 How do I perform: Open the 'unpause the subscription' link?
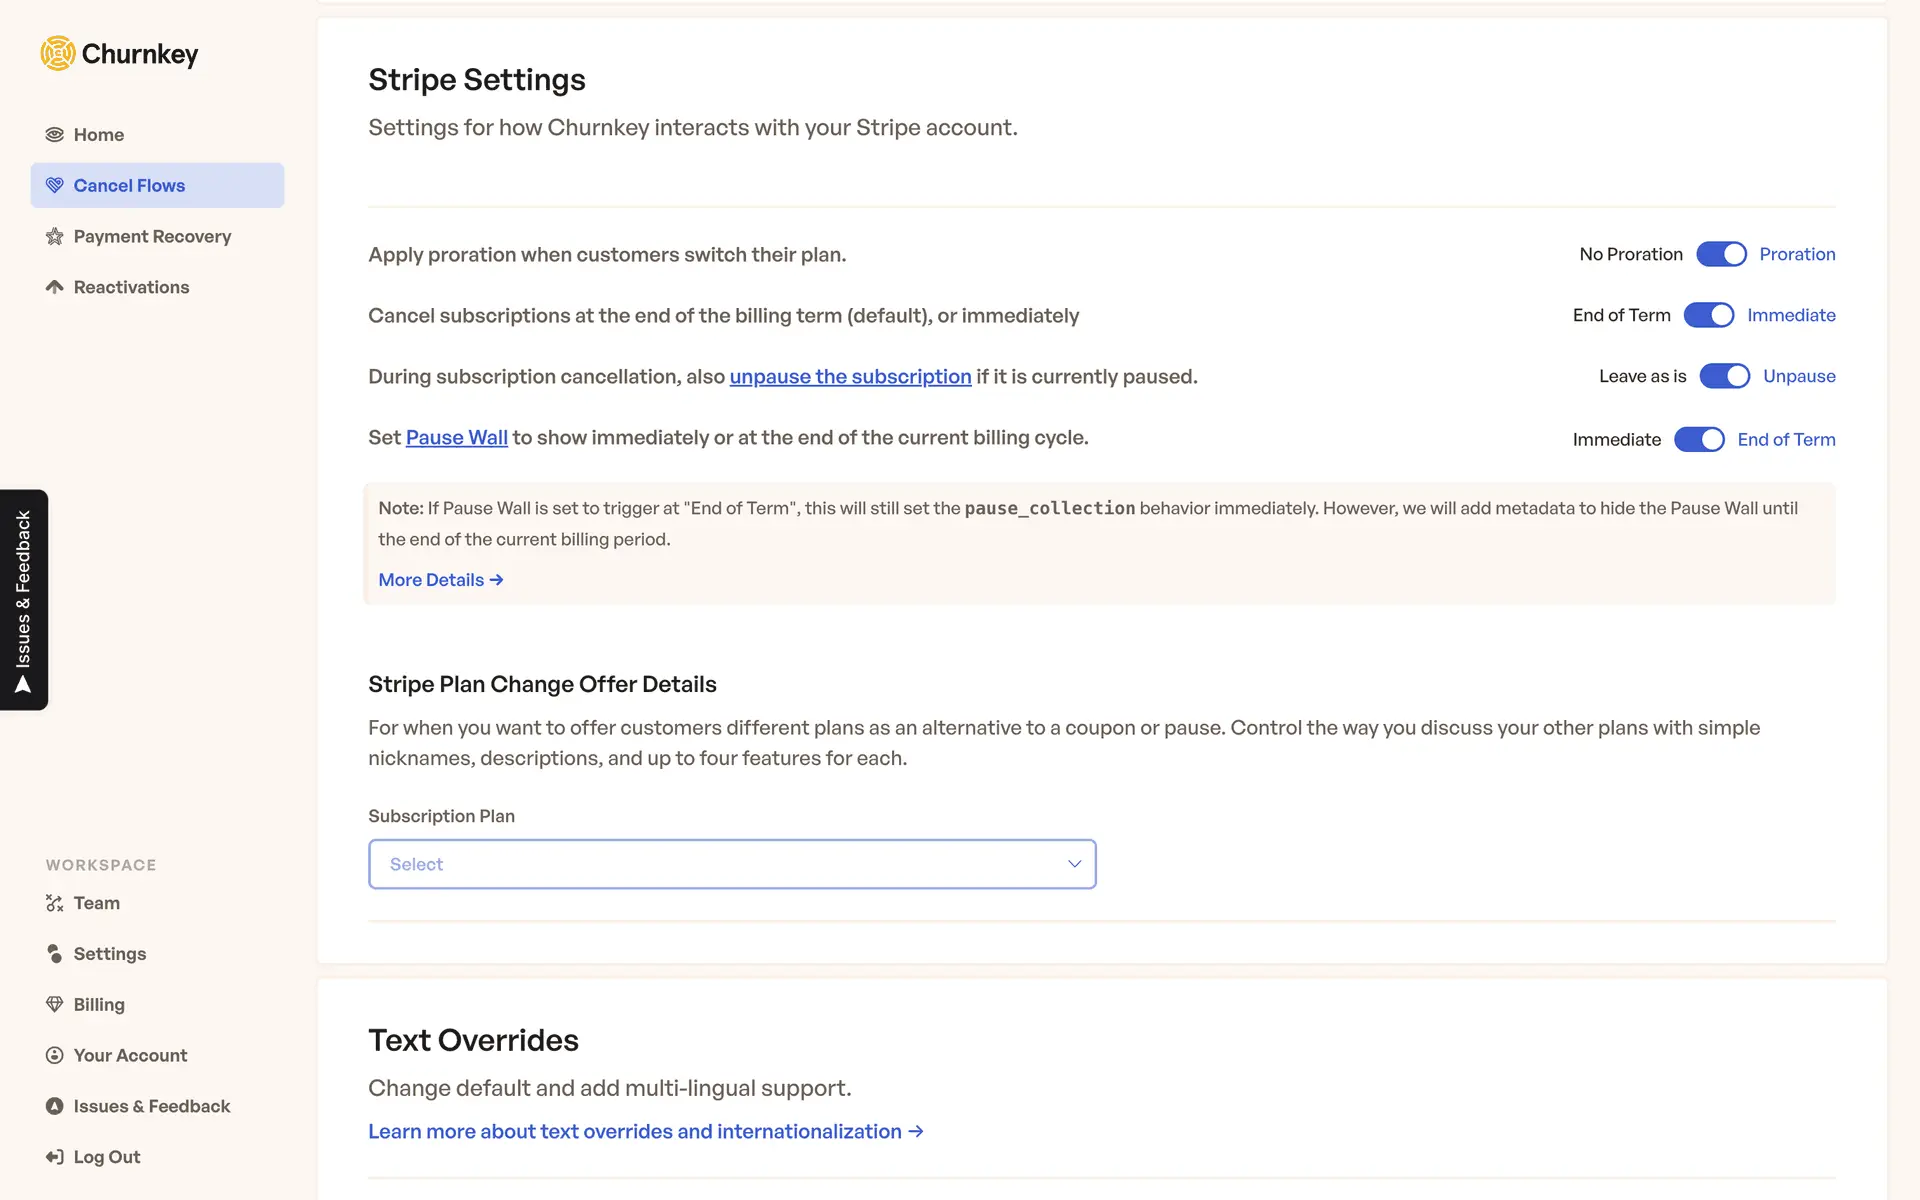click(850, 377)
